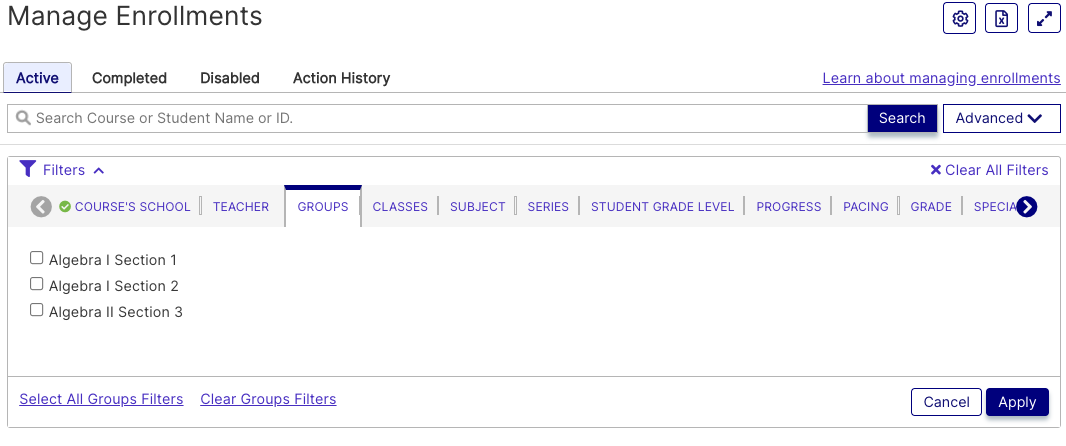Viewport: 1066px width, 446px height.
Task: Expand view to full screen icon
Action: pyautogui.click(x=1044, y=19)
